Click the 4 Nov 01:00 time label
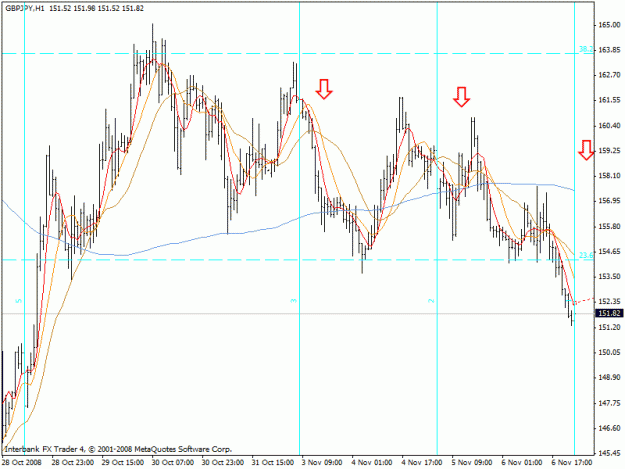625x469 pixels. click(372, 463)
